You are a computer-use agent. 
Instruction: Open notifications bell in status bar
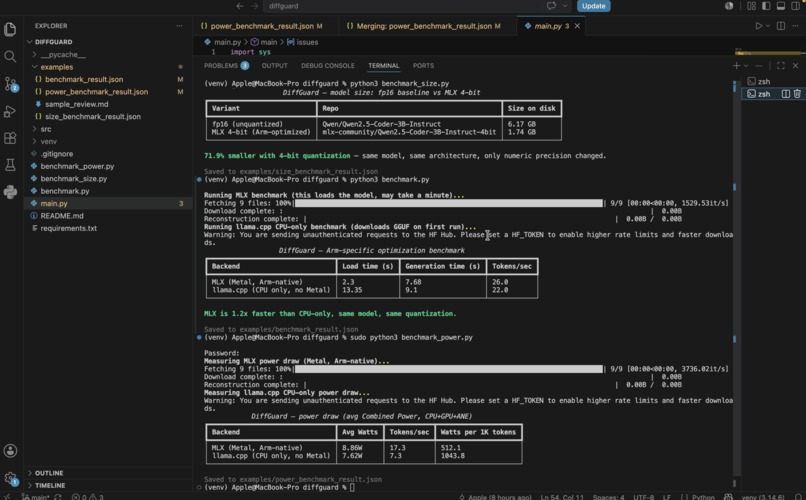tap(798, 496)
